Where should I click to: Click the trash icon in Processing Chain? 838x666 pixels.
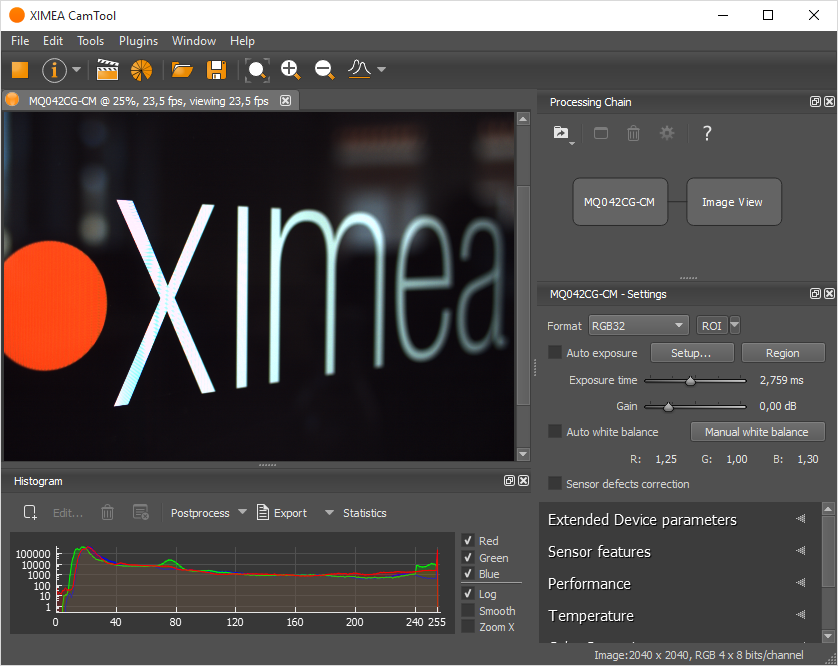(x=633, y=133)
